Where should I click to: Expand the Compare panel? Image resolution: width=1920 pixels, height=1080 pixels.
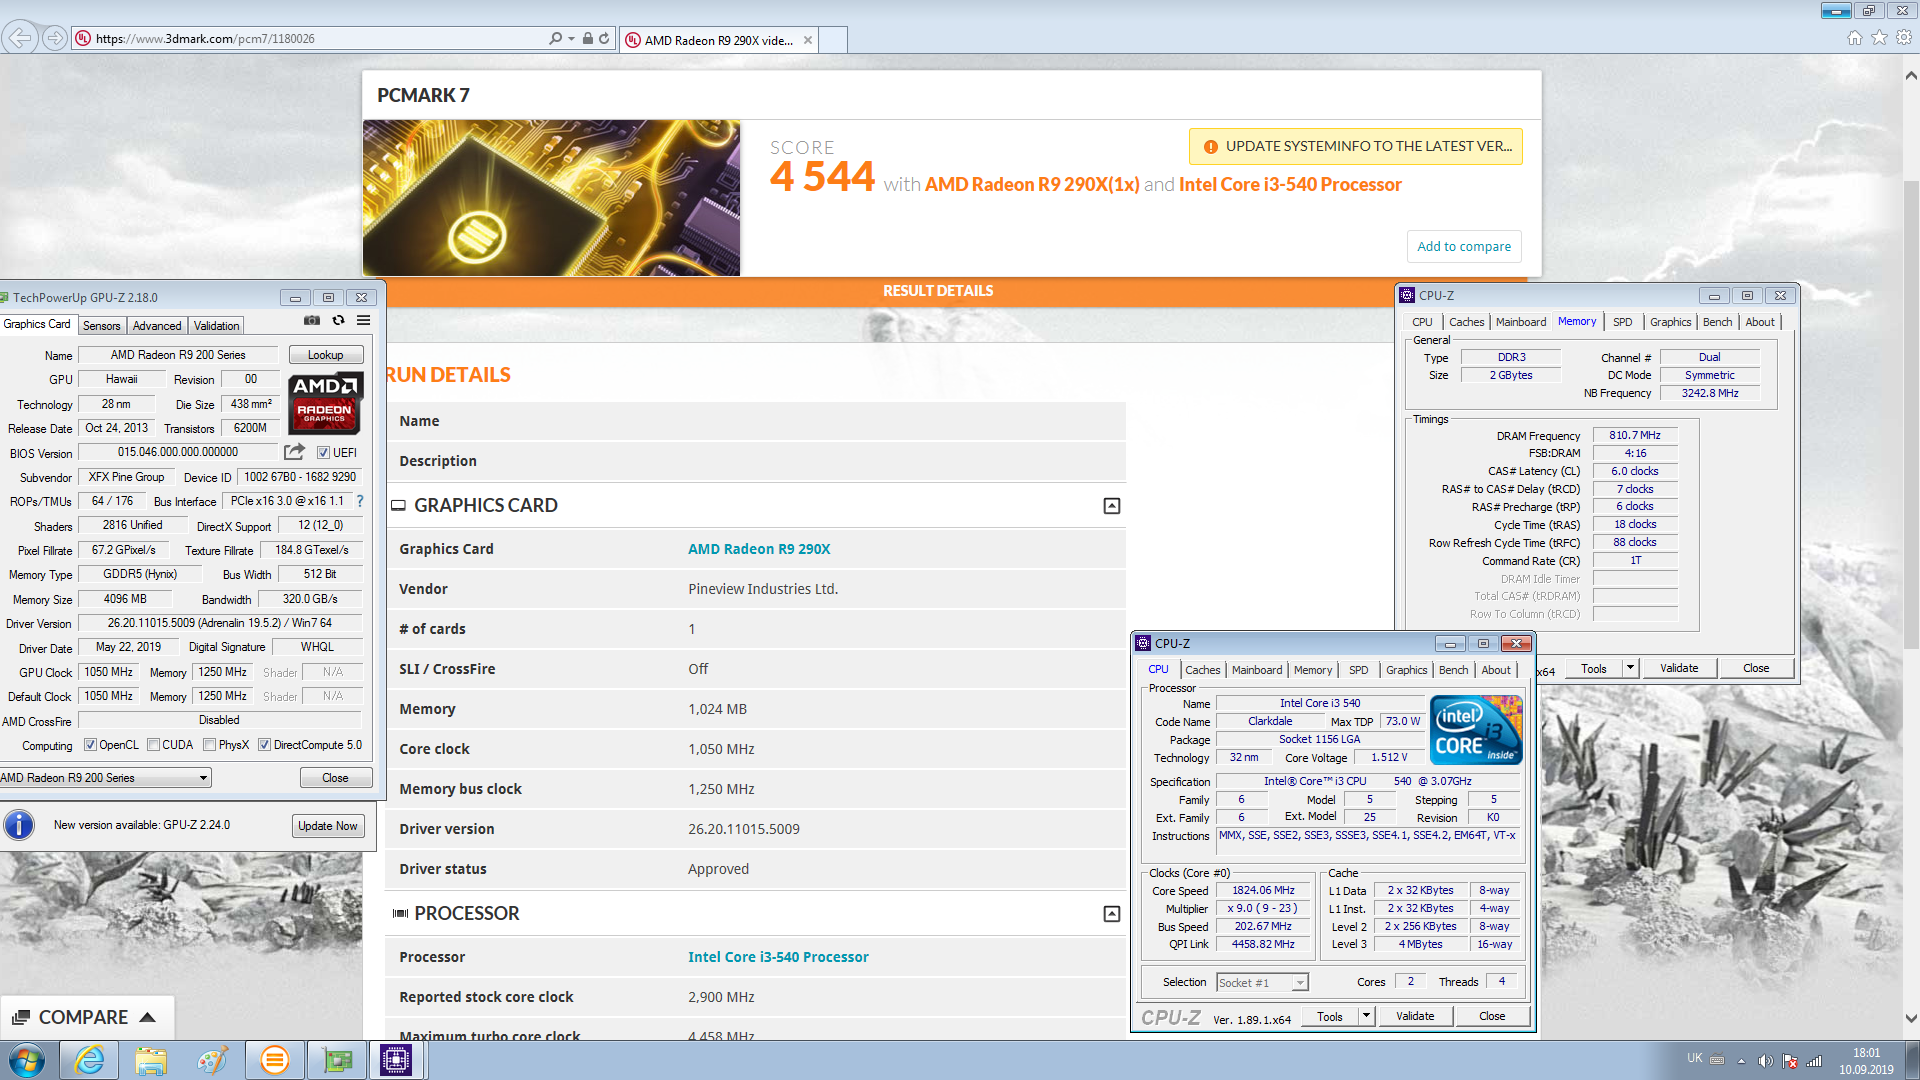pyautogui.click(x=86, y=1017)
